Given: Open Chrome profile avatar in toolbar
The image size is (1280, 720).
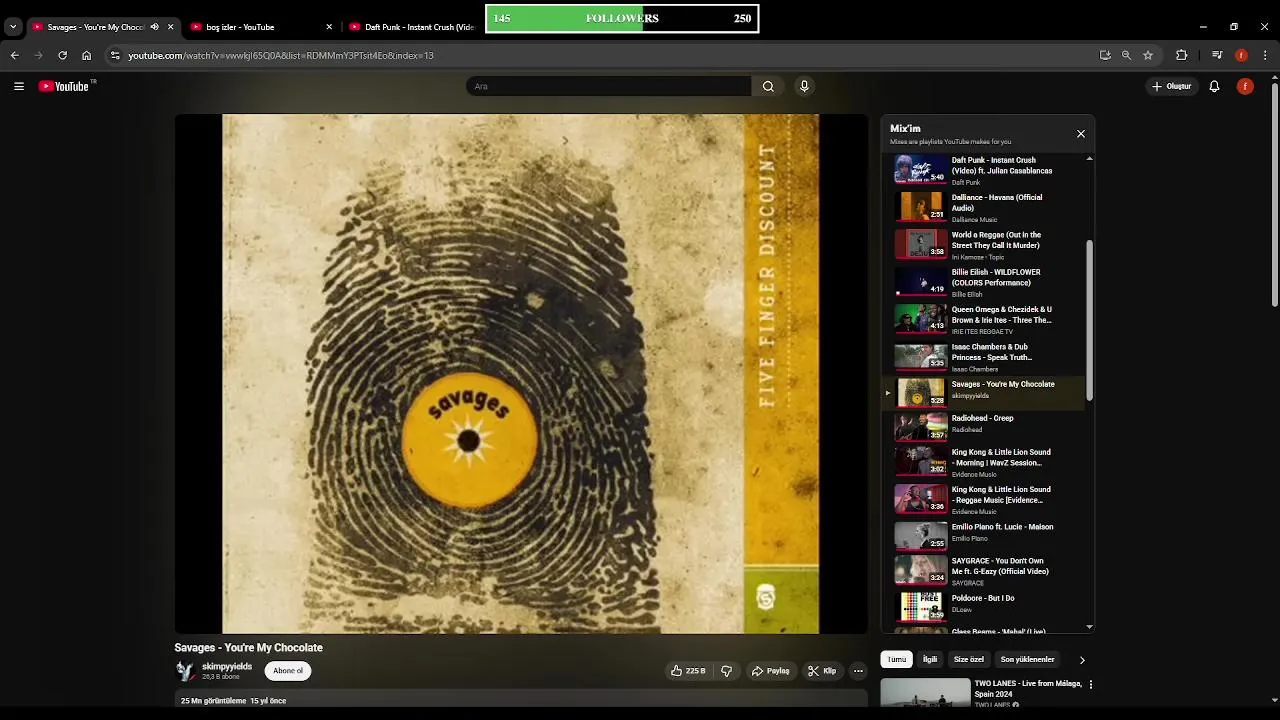Looking at the screenshot, I should point(1241,55).
